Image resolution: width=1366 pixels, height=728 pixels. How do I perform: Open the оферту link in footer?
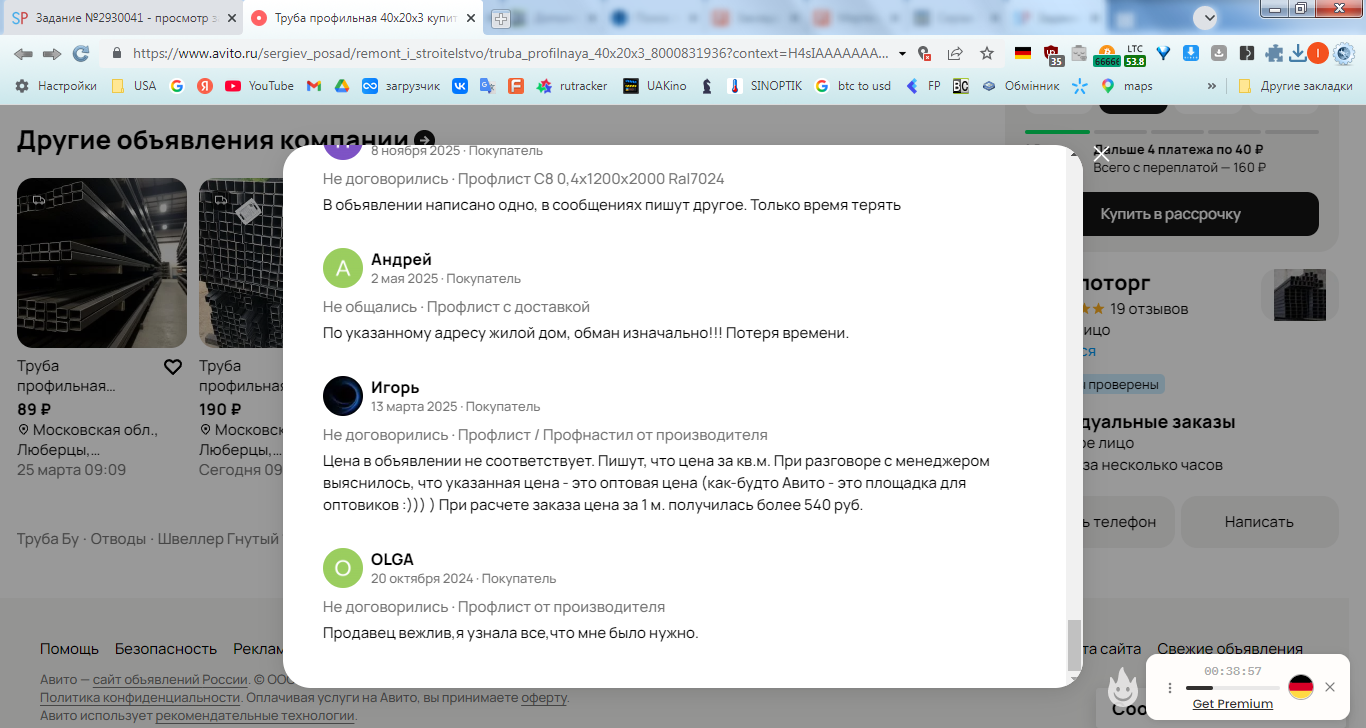(544, 697)
